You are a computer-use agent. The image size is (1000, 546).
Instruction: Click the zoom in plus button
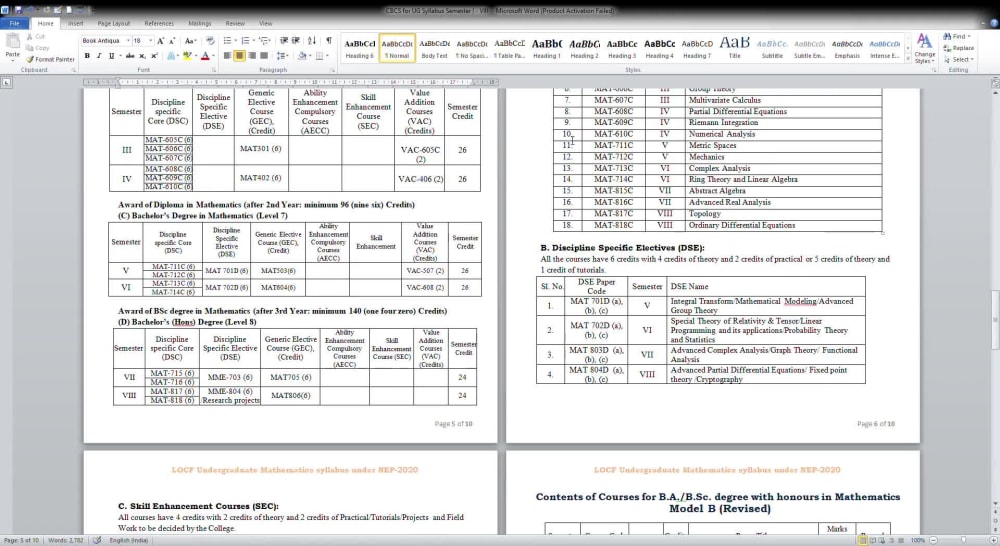pyautogui.click(x=992, y=540)
